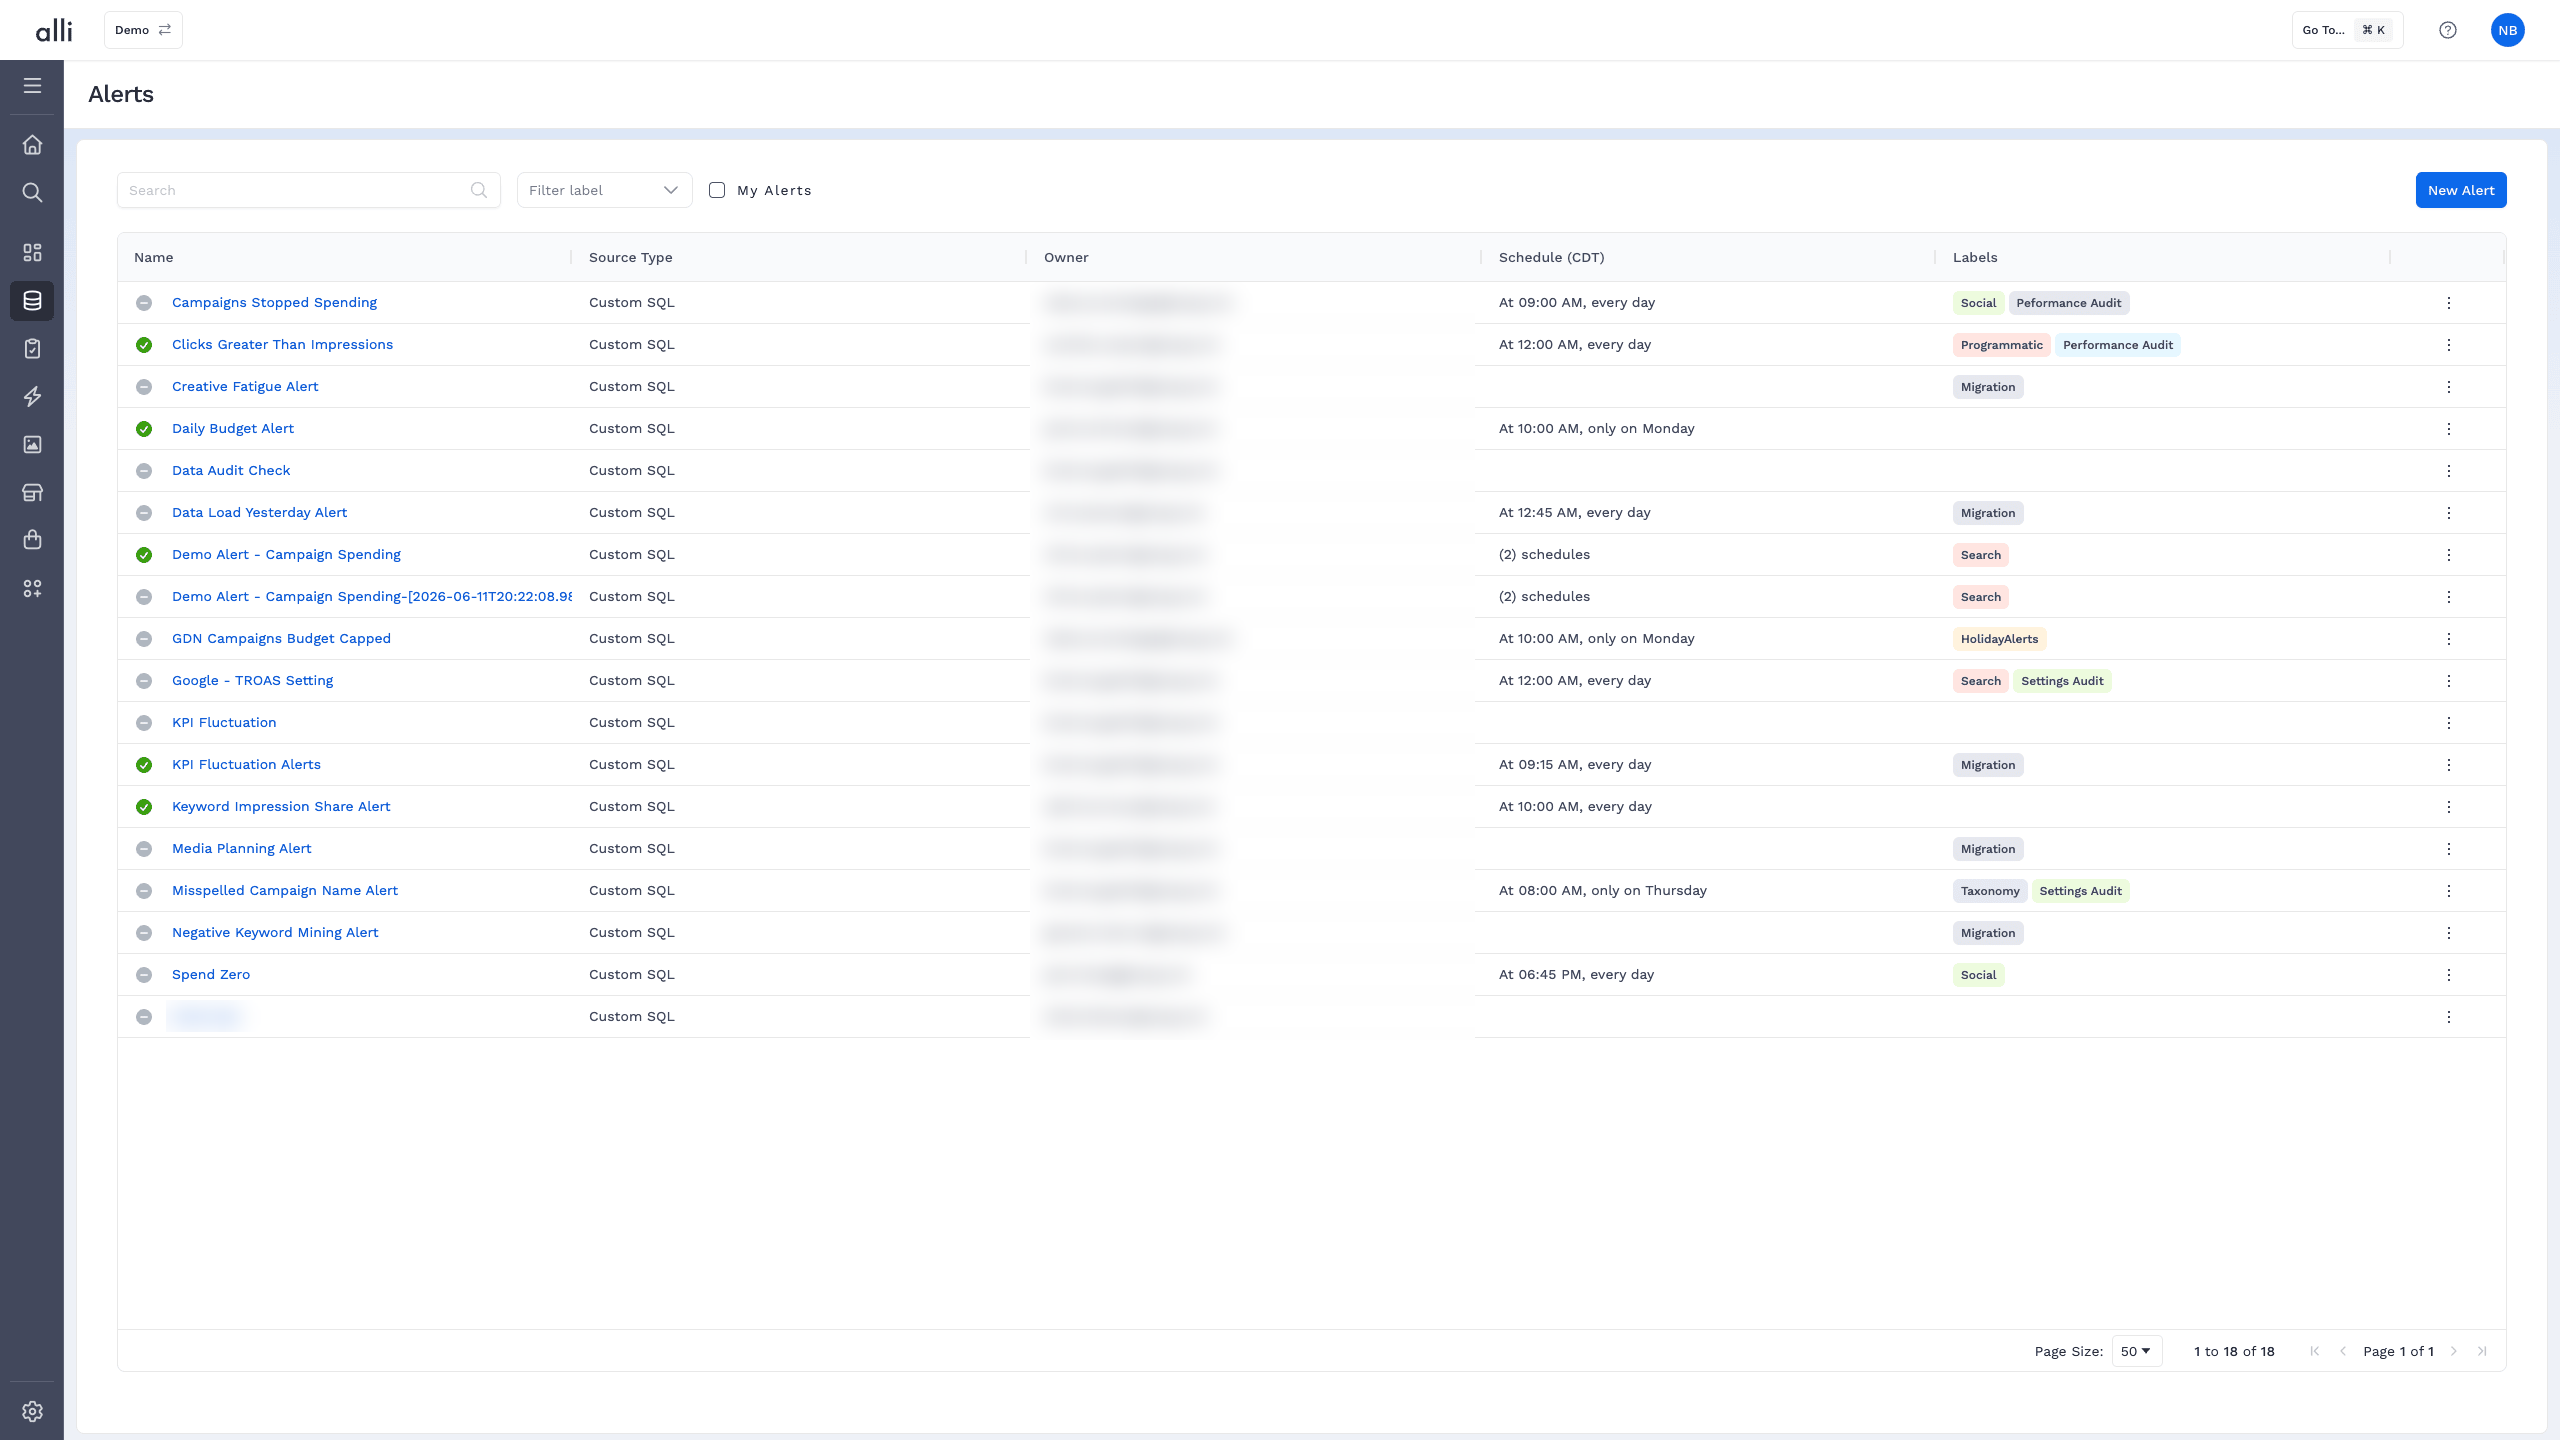Open the image gallery sidebar icon
2560x1440 pixels.
click(x=32, y=445)
